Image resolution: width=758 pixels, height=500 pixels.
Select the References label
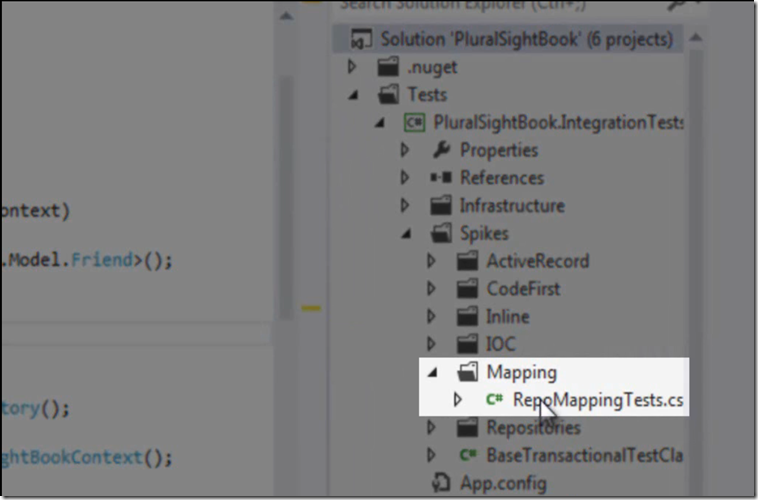click(x=502, y=178)
